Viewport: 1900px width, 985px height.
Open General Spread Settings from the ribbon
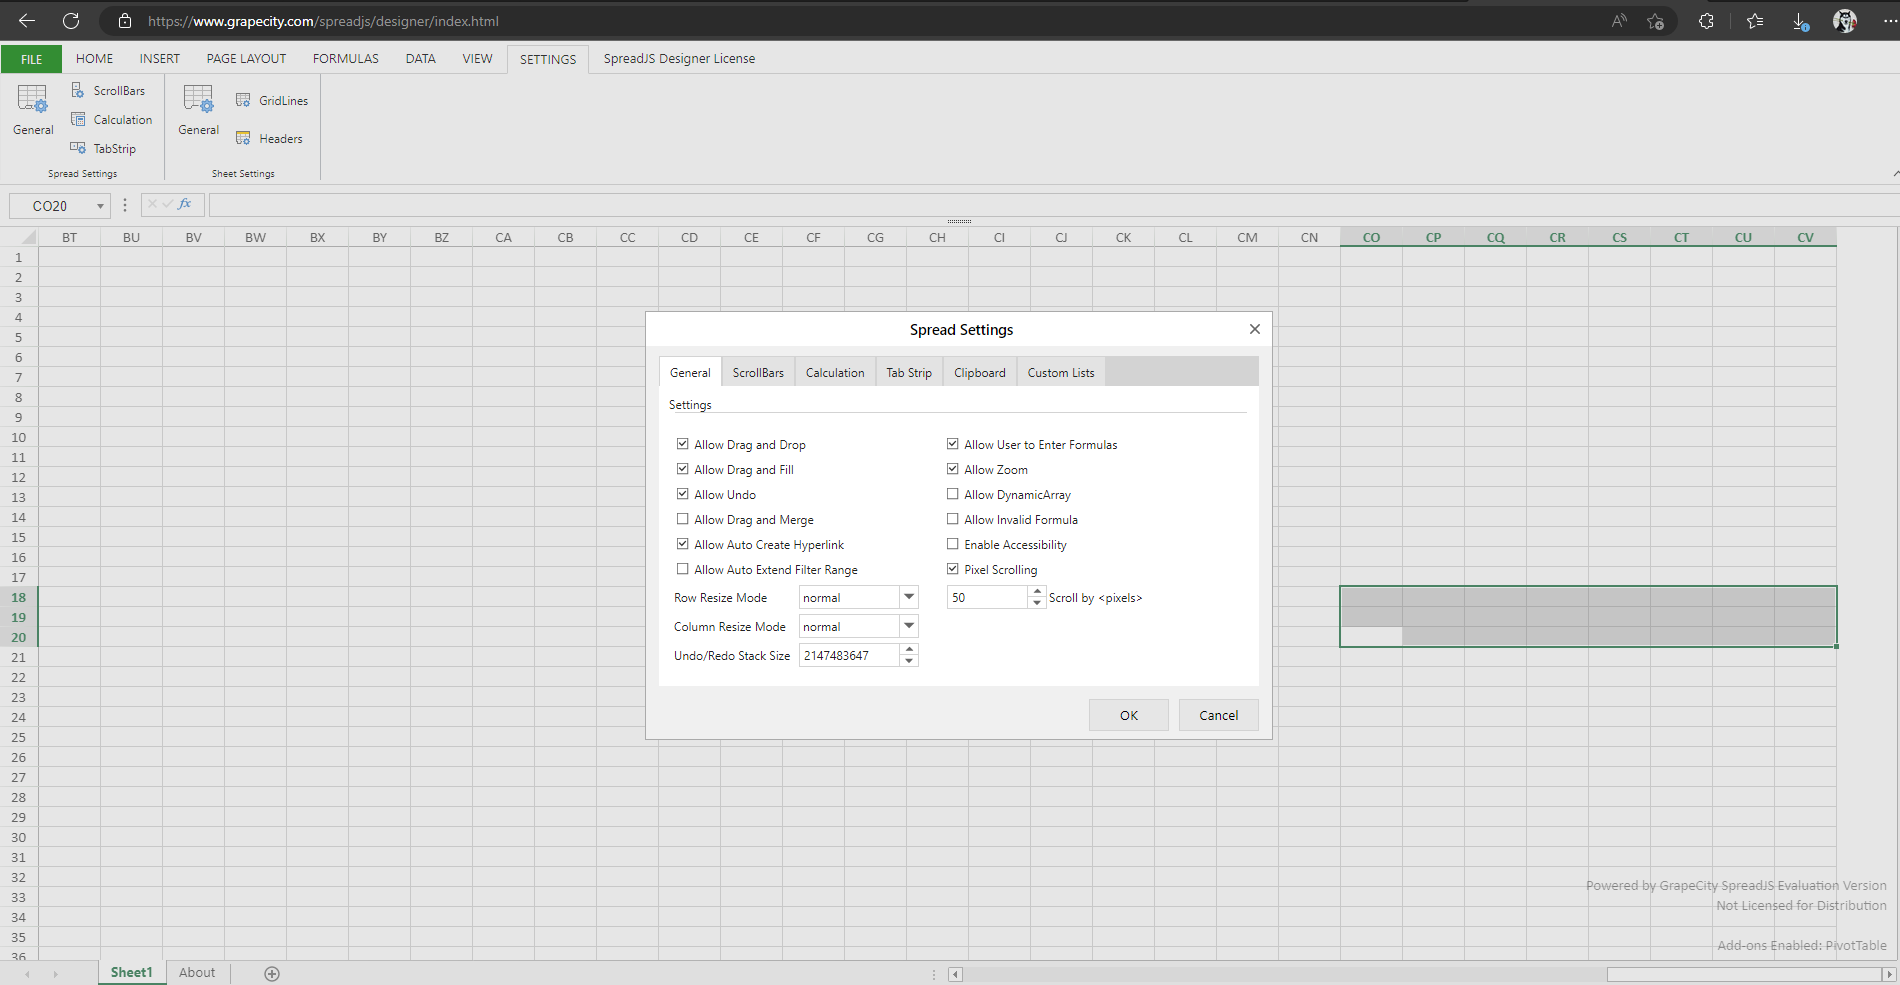32,110
